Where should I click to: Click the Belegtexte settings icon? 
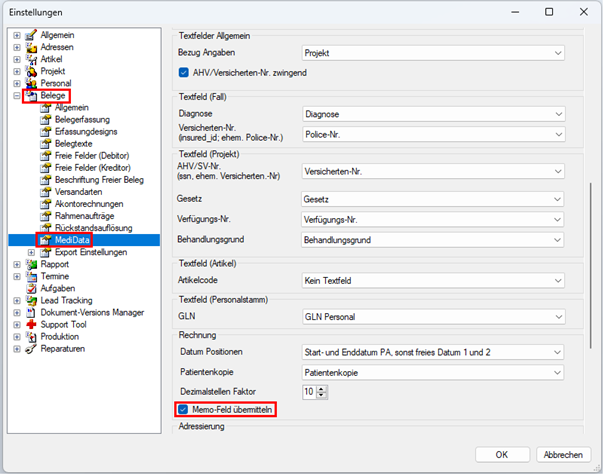(x=46, y=144)
